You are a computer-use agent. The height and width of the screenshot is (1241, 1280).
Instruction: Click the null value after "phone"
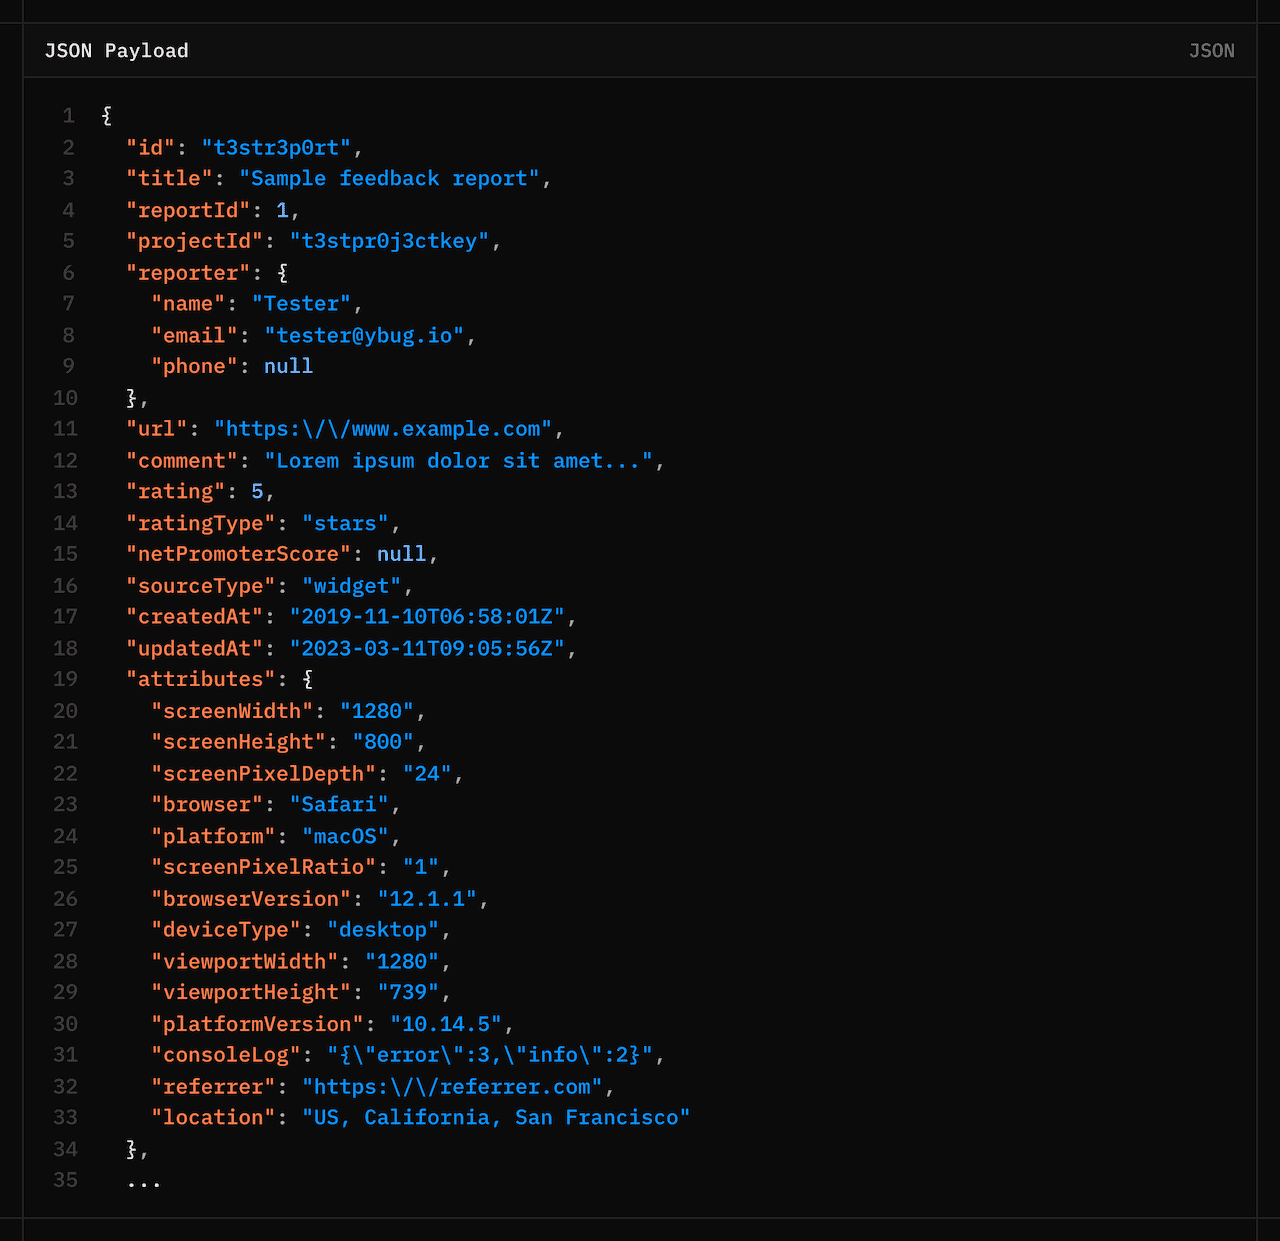(x=289, y=366)
